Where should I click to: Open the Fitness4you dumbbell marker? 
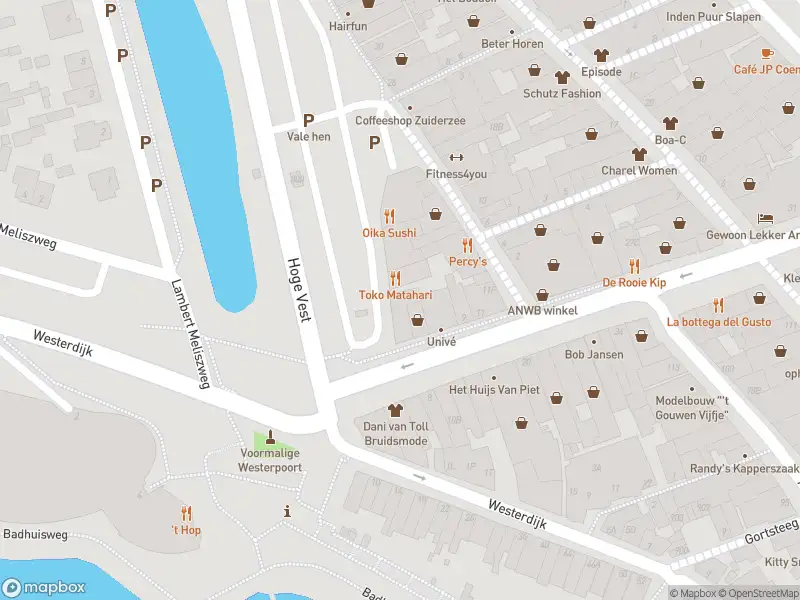pyautogui.click(x=456, y=157)
